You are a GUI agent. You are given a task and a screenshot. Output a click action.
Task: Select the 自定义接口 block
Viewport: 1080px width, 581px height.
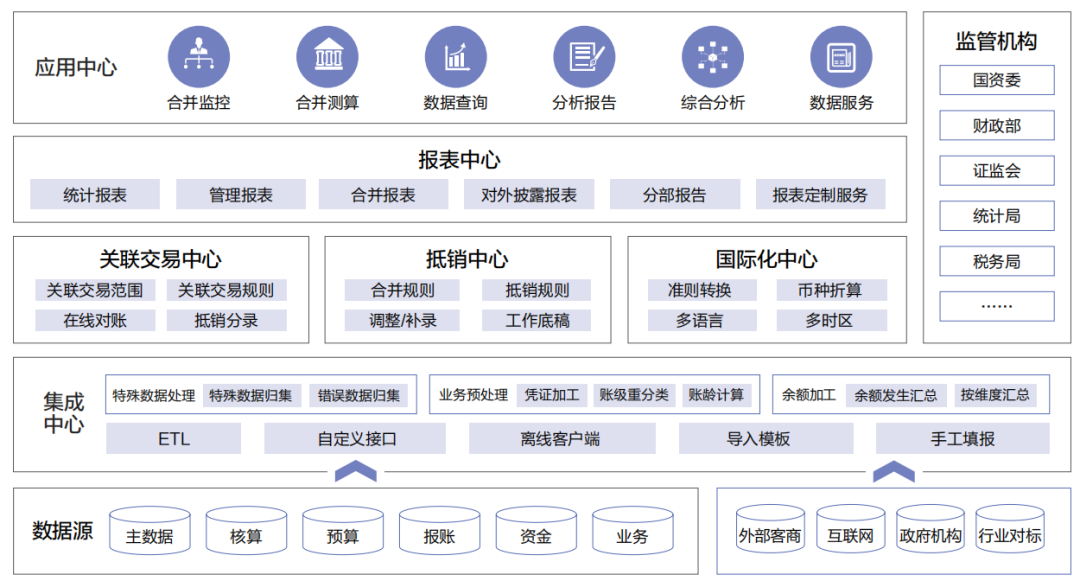[355, 438]
